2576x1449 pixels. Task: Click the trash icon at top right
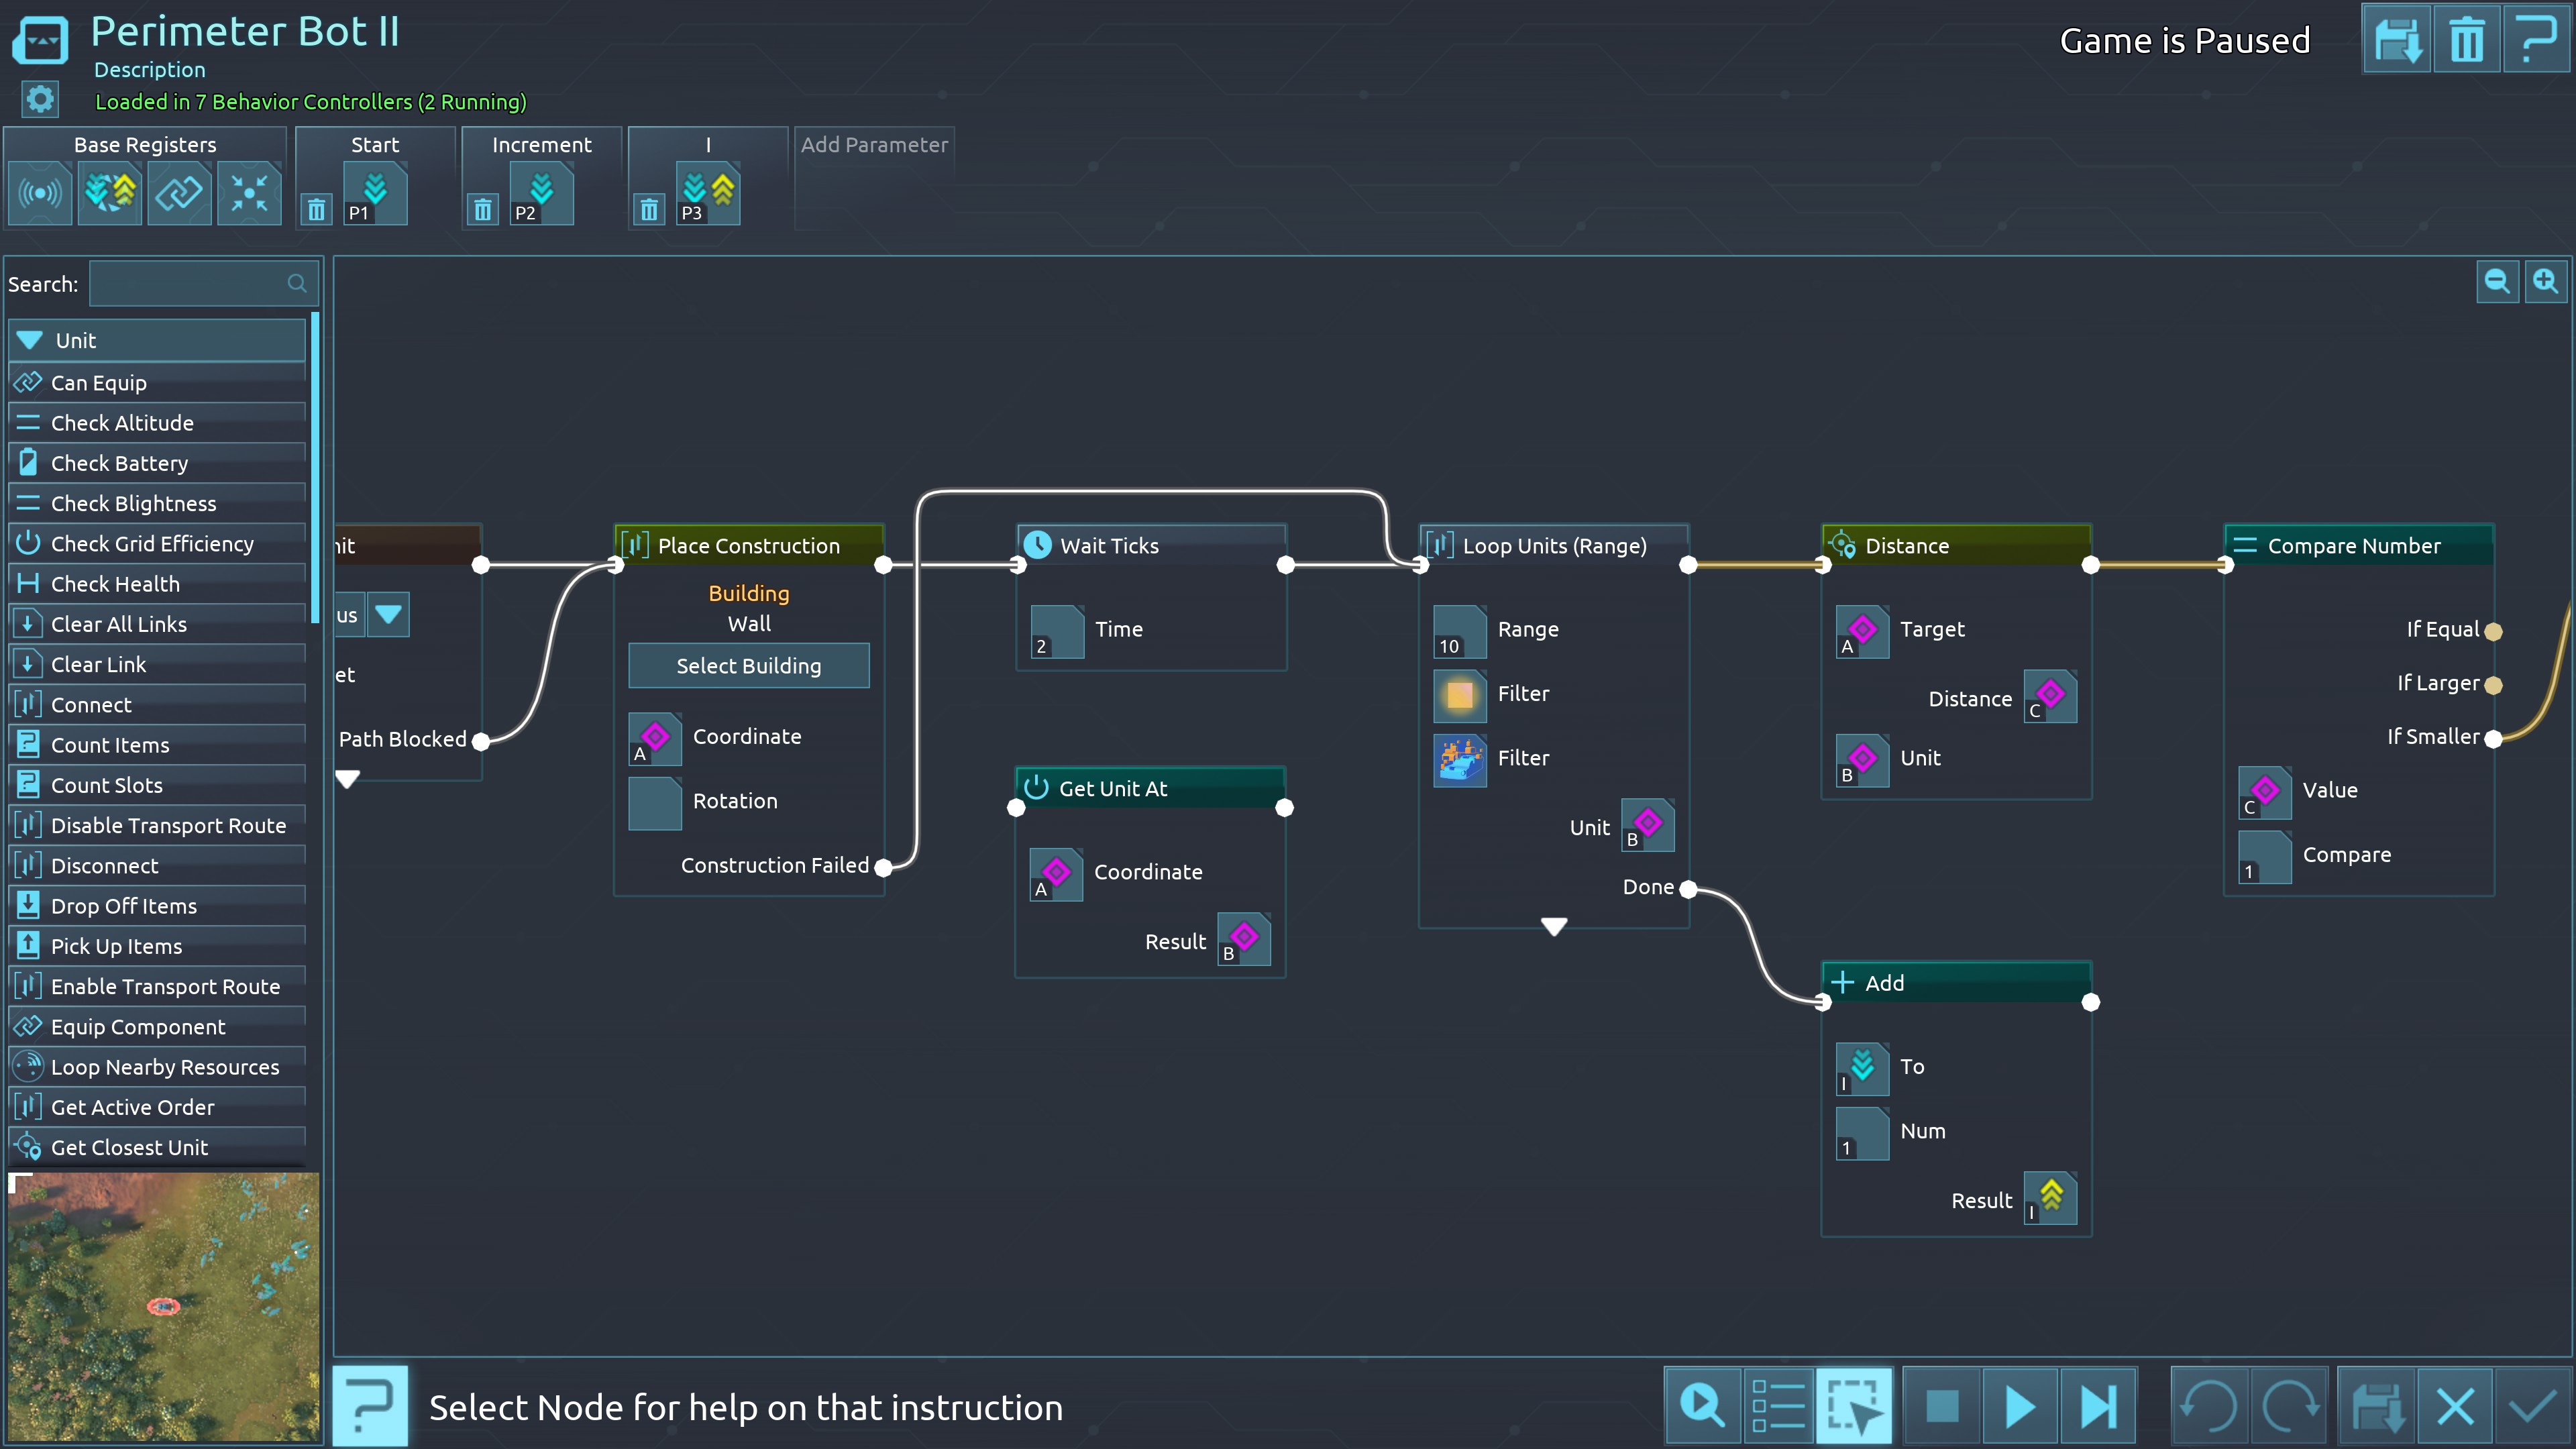tap(2466, 40)
